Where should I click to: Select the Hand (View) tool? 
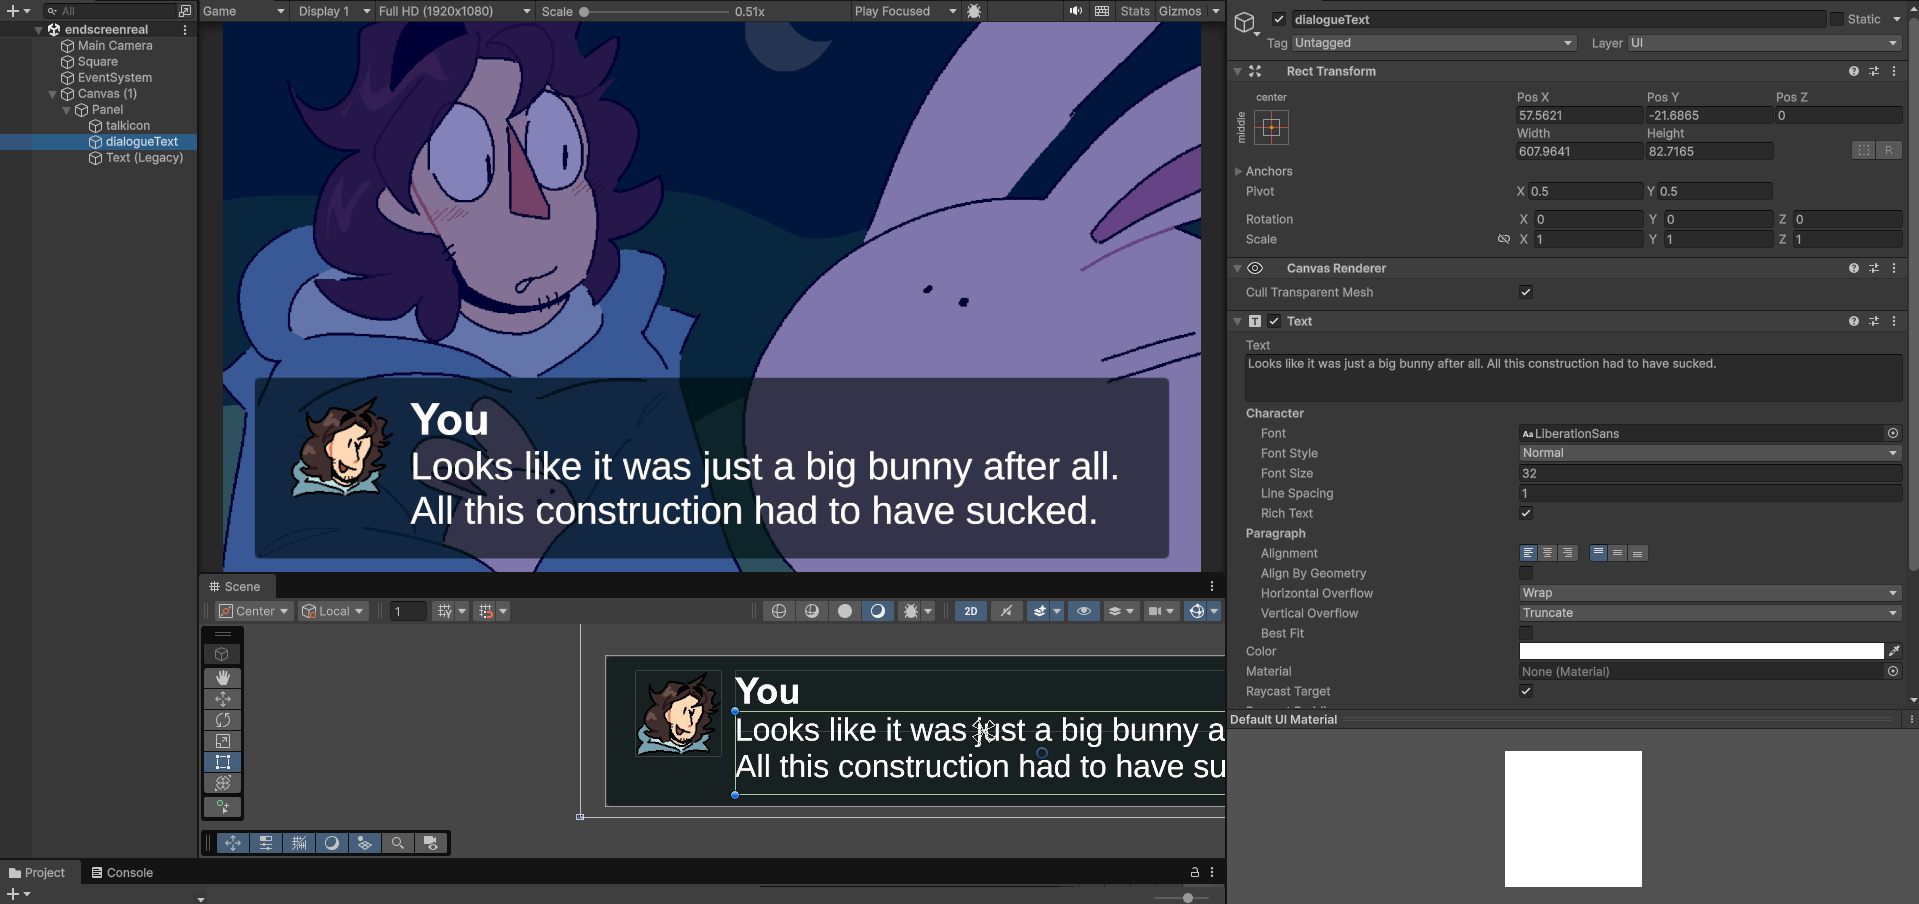click(x=222, y=677)
